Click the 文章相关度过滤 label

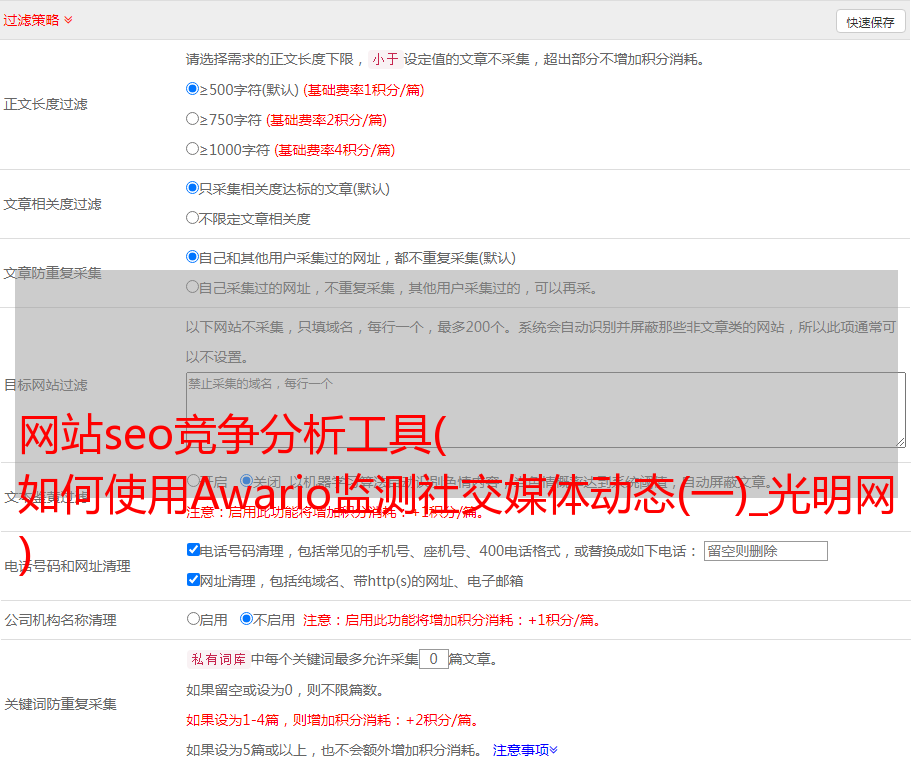(x=52, y=204)
